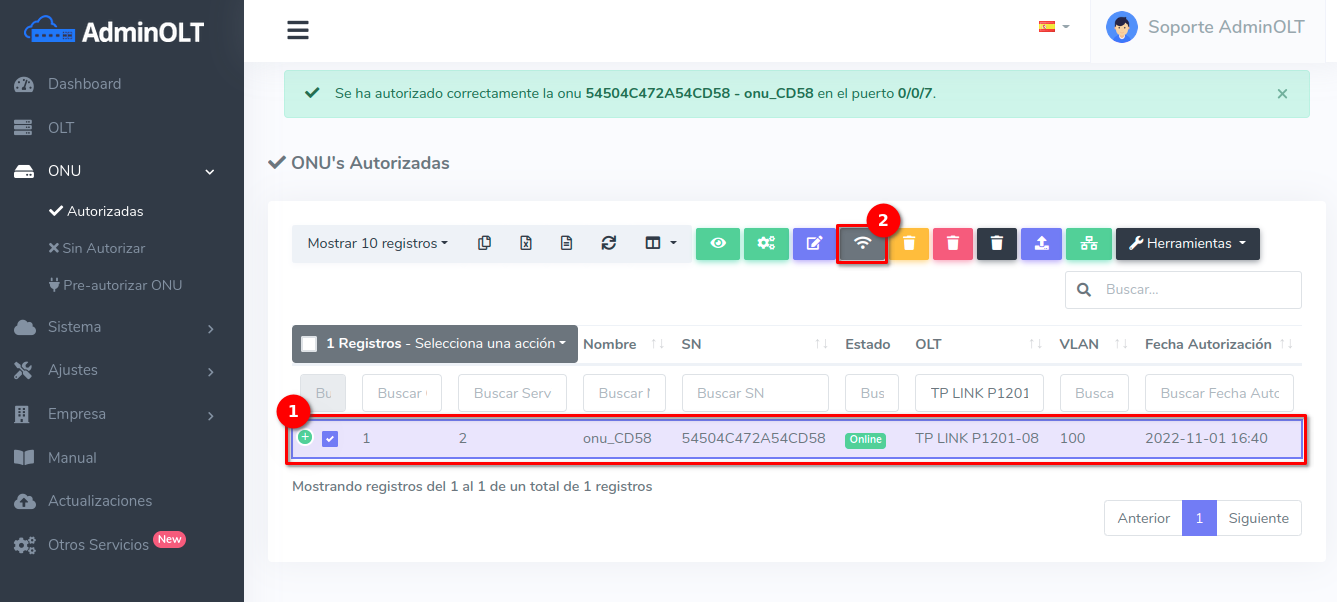Click the copy records icon

pyautogui.click(x=485, y=243)
